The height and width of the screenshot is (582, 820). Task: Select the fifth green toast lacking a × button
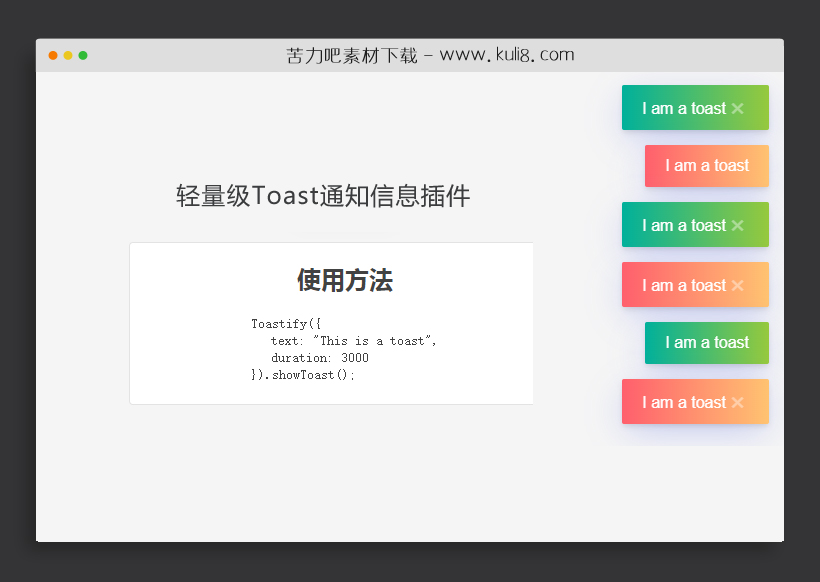[707, 343]
